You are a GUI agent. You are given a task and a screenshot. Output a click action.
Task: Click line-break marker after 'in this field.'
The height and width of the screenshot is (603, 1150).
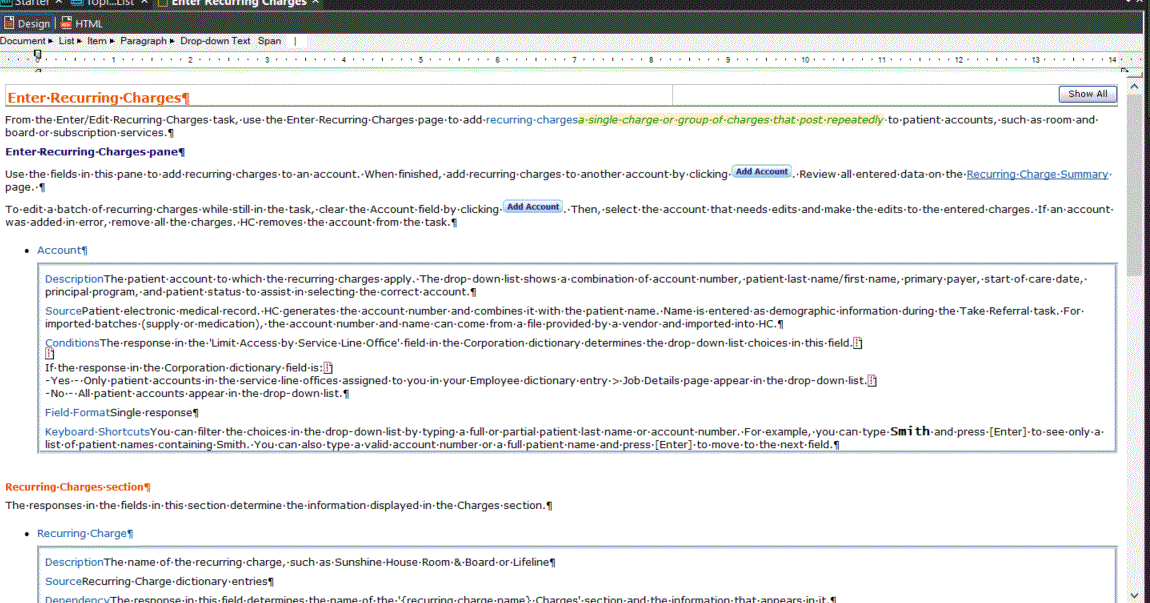pos(857,343)
